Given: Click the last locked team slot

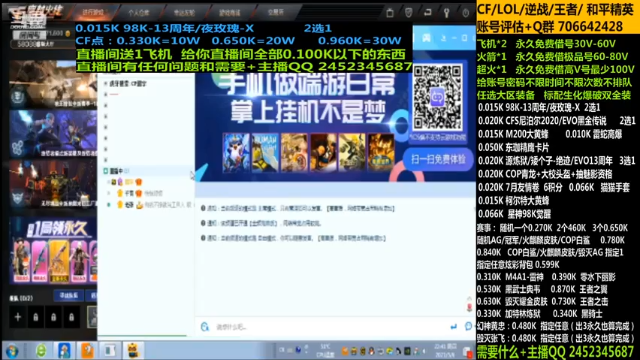Looking at the screenshot, I should 71,317.
